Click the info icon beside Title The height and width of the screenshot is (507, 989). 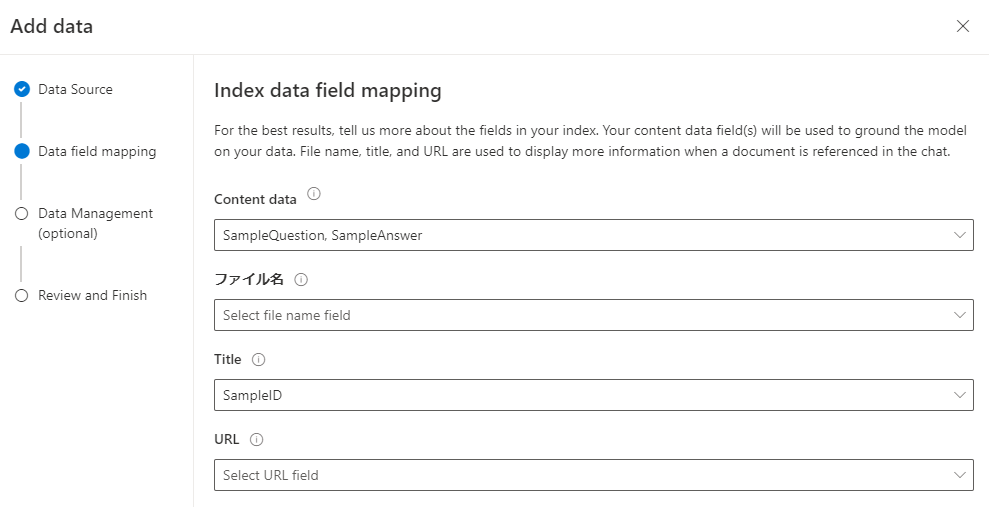[x=258, y=359]
